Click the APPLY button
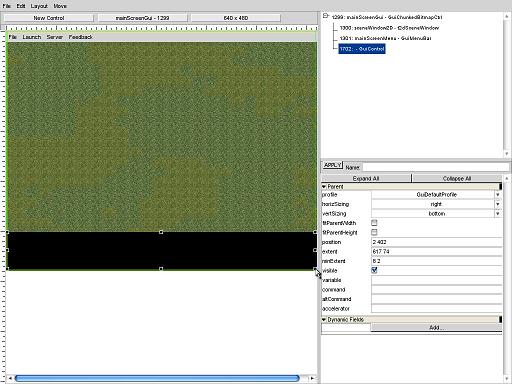The image size is (512, 384). point(332,165)
